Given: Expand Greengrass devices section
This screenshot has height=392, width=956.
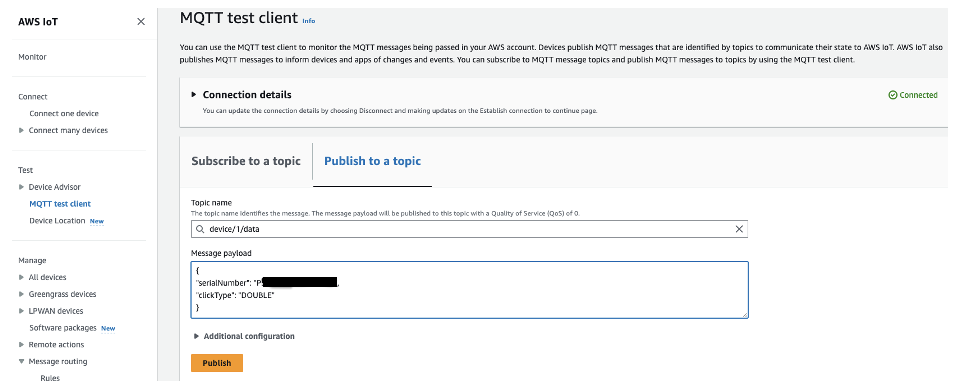Looking at the screenshot, I should pos(22,294).
